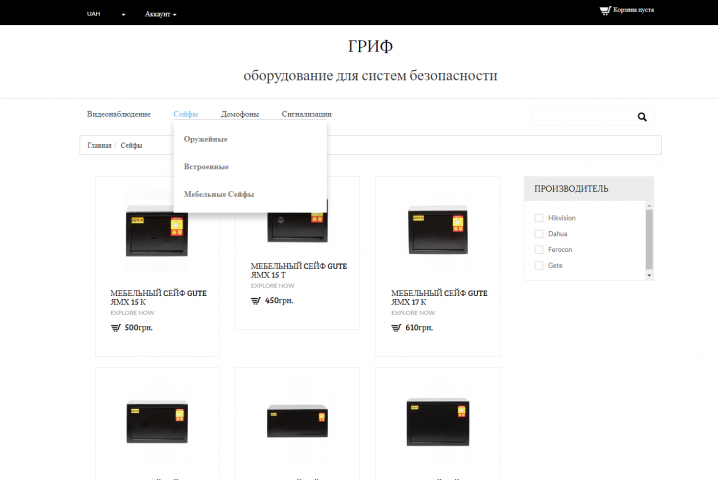
Task: Click the 450грн. price text
Action: click(279, 300)
